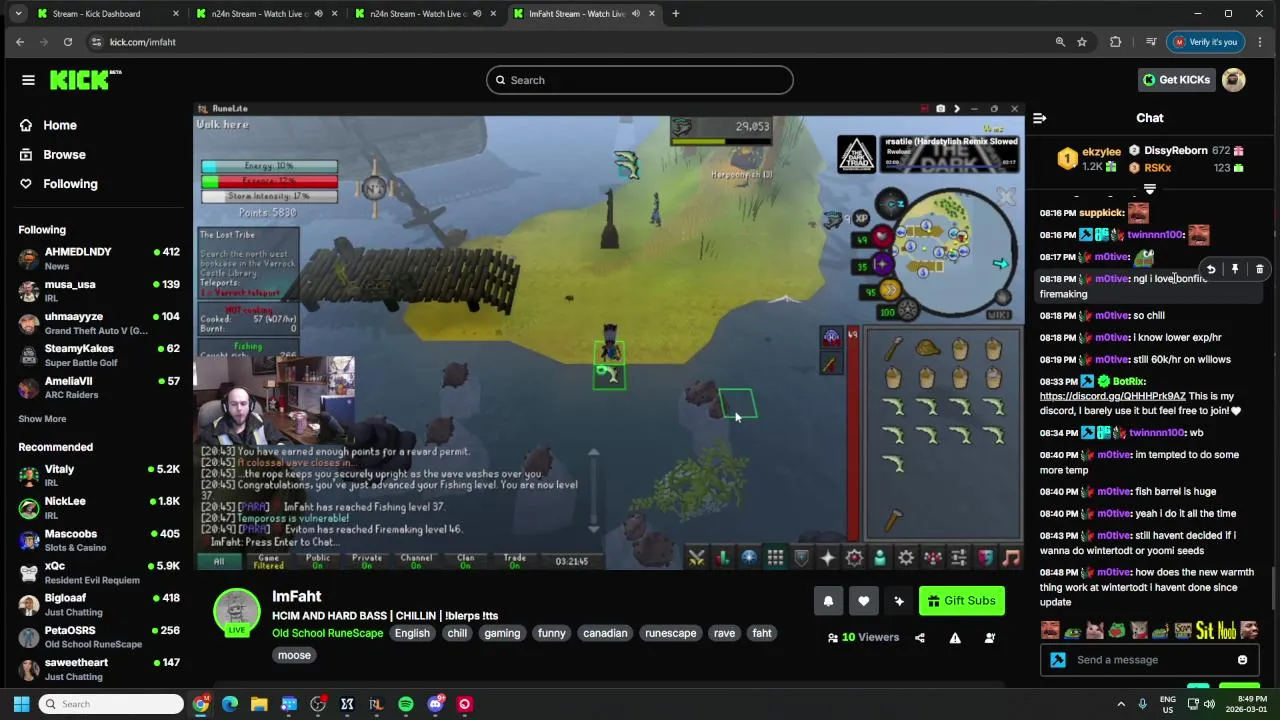The image size is (1280, 720).
Task: Click DissyReborn in gift leaderboard
Action: pyautogui.click(x=1175, y=151)
